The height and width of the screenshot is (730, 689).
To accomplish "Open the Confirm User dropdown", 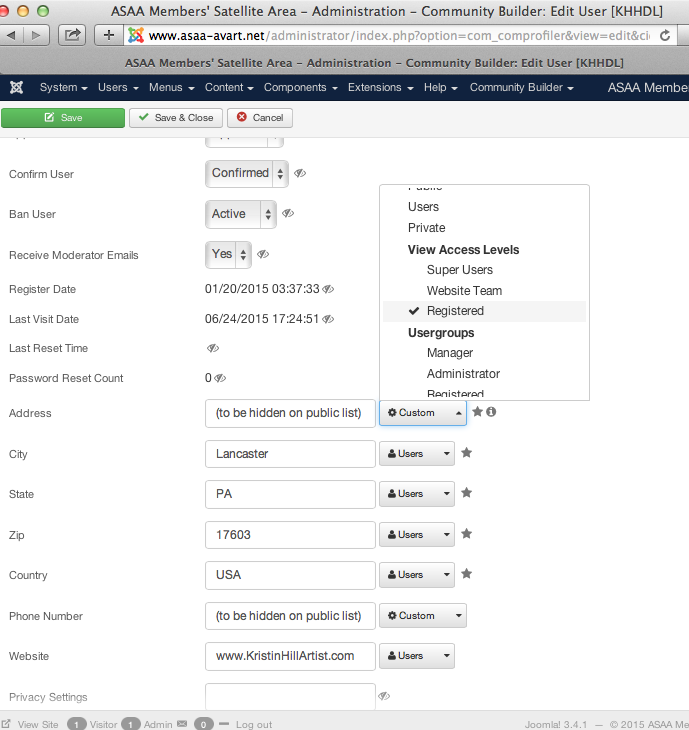I will click(x=246, y=174).
